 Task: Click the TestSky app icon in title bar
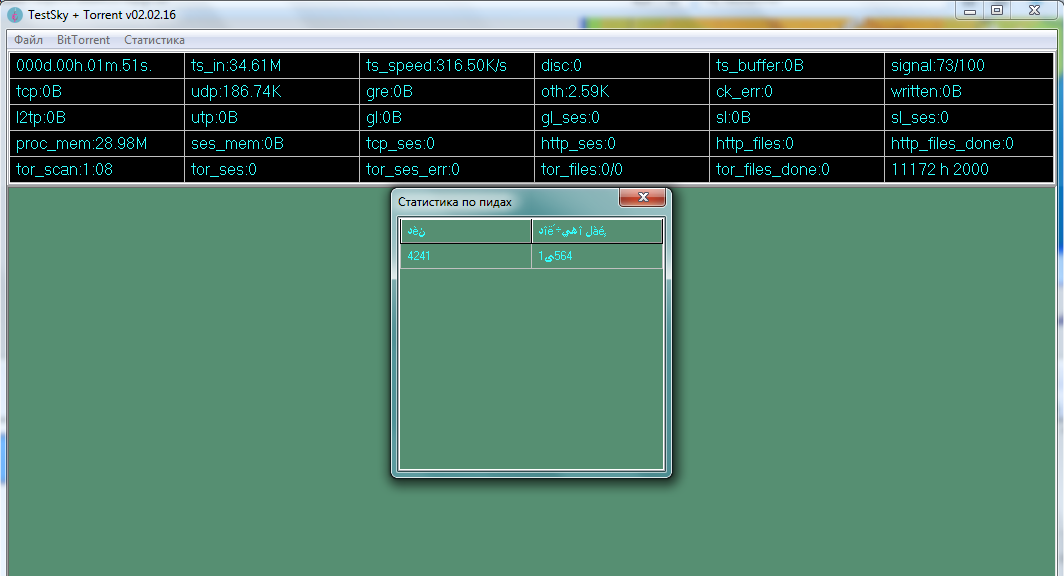[14, 14]
